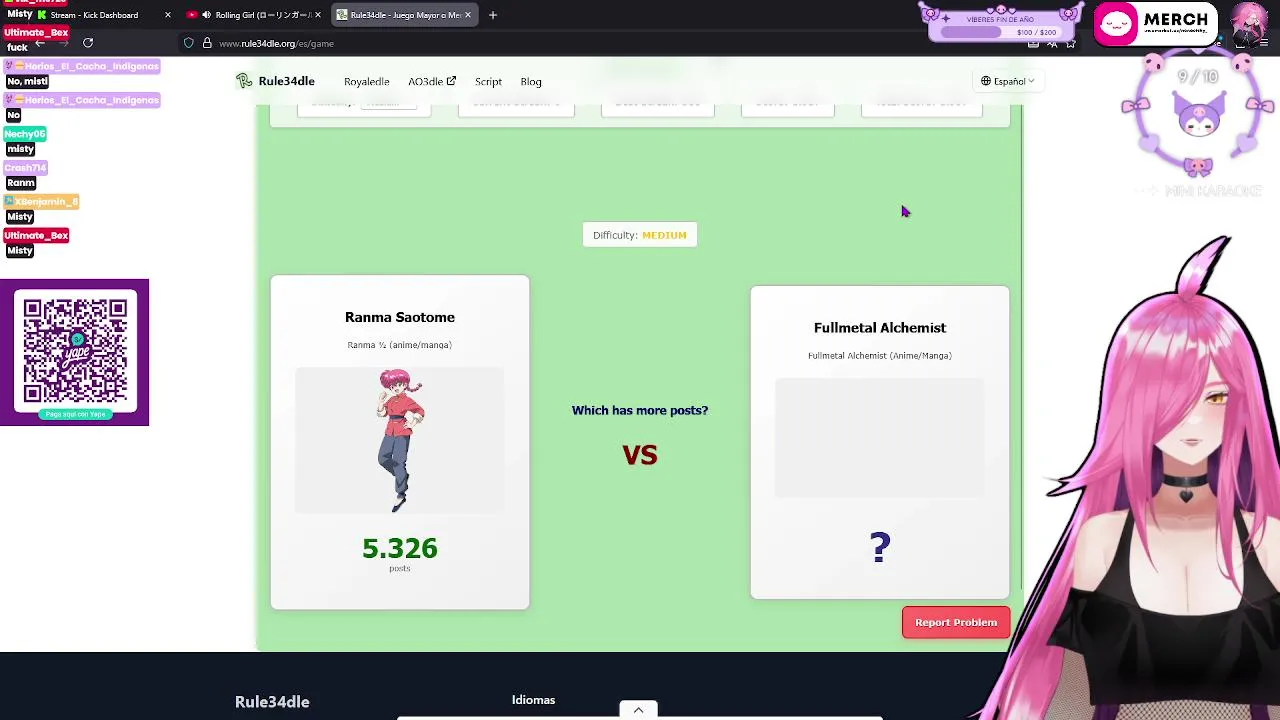Expand the footer chevron up arrow
This screenshot has height=720, width=1280.
638,710
